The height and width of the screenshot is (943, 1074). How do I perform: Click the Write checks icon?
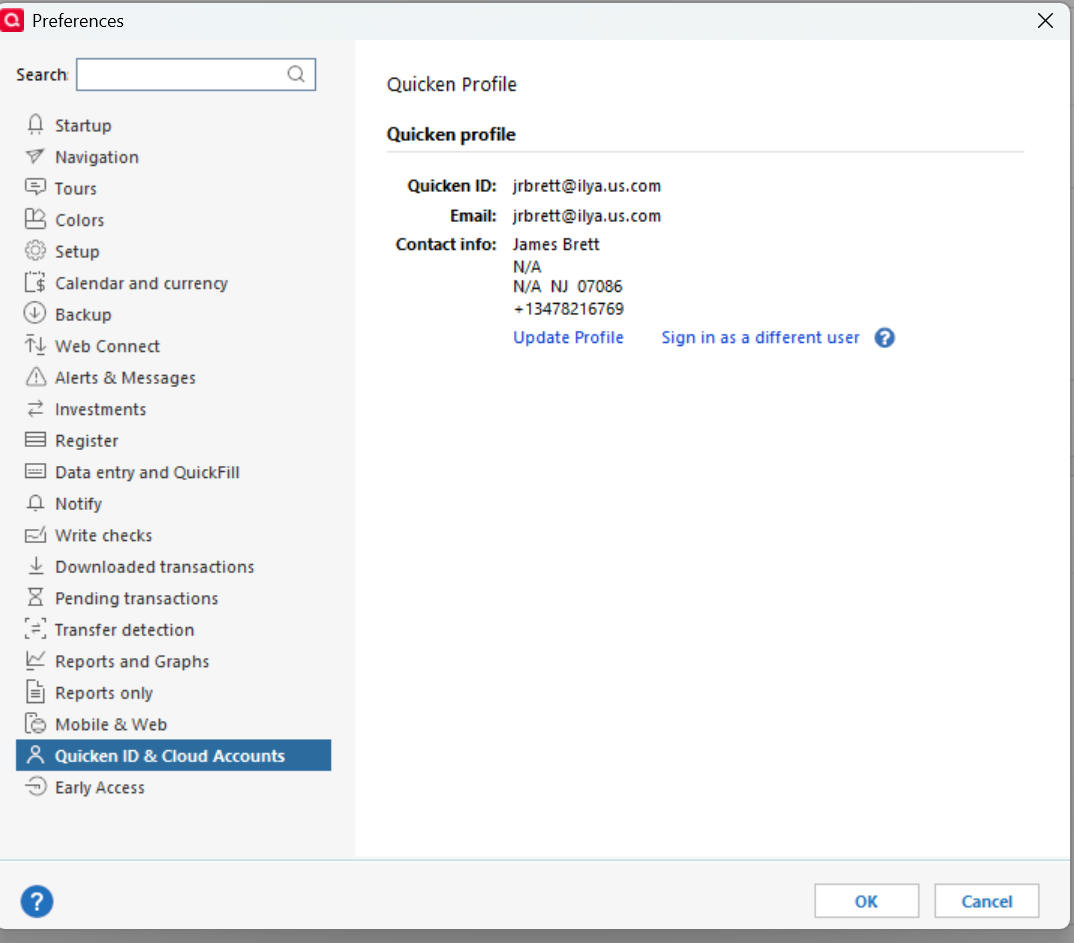click(35, 535)
